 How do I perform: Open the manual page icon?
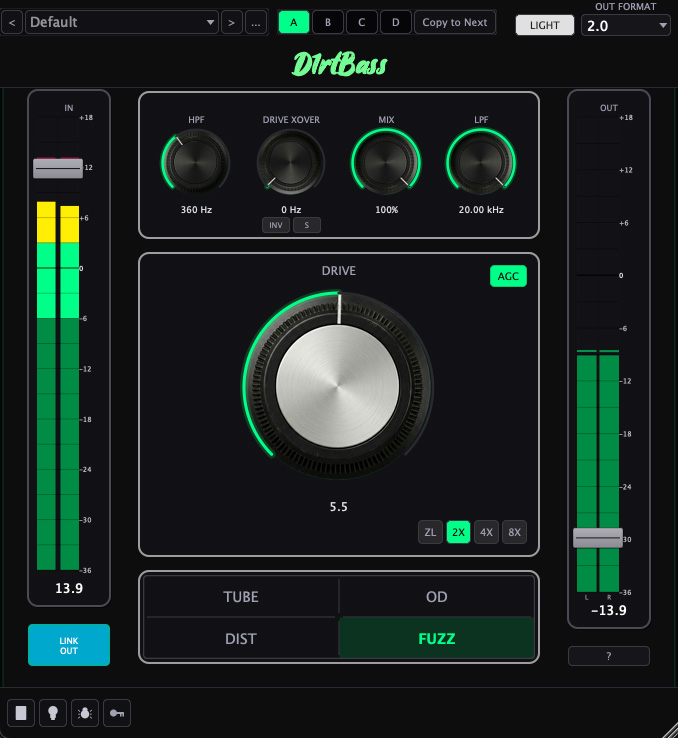21,713
